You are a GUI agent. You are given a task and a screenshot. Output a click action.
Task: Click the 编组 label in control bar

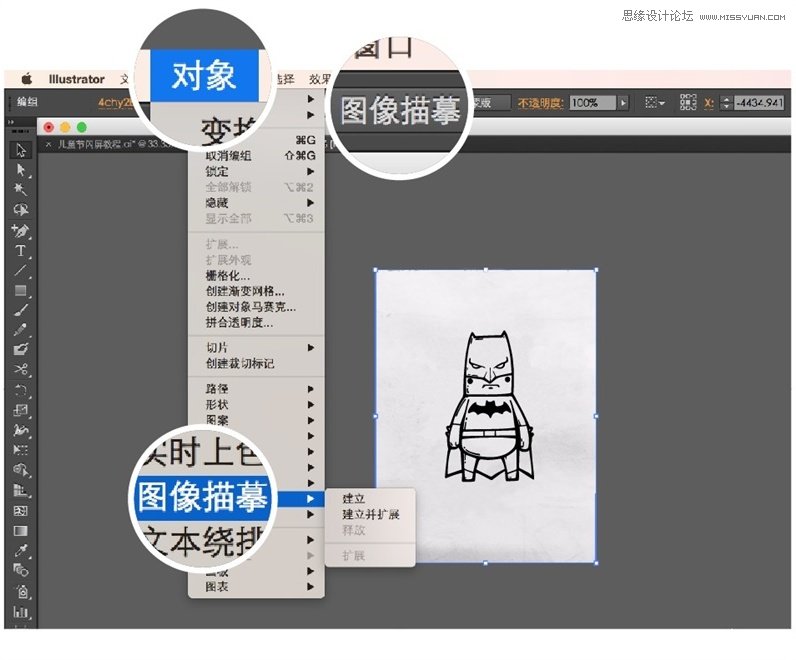(x=27, y=102)
